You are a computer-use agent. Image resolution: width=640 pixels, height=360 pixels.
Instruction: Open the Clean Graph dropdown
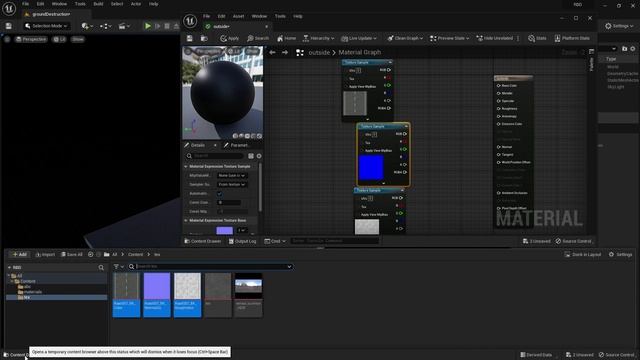404,38
